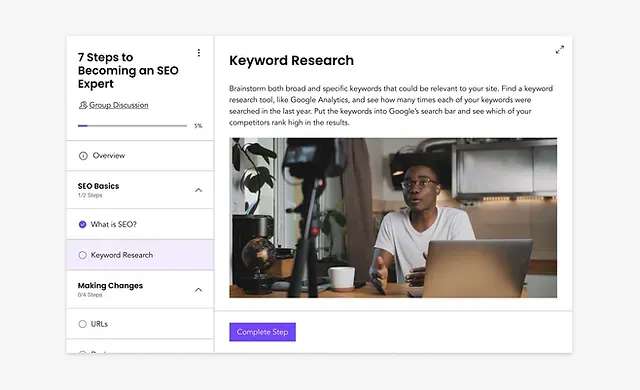Click the 5% progress label
This screenshot has width=640, height=390.
click(198, 126)
